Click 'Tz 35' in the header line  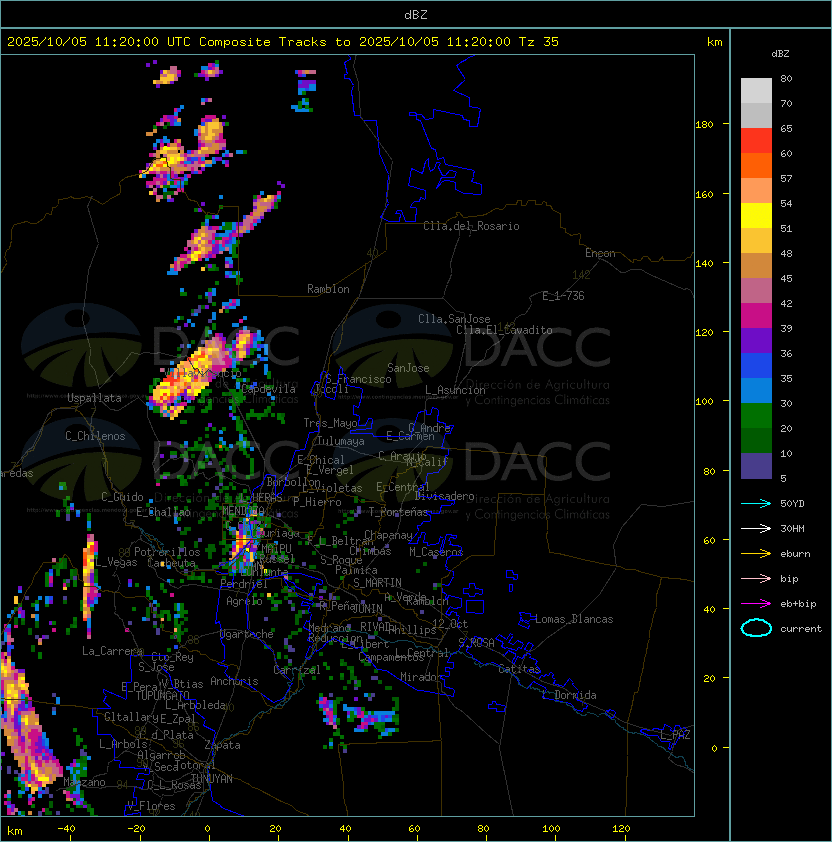(539, 42)
